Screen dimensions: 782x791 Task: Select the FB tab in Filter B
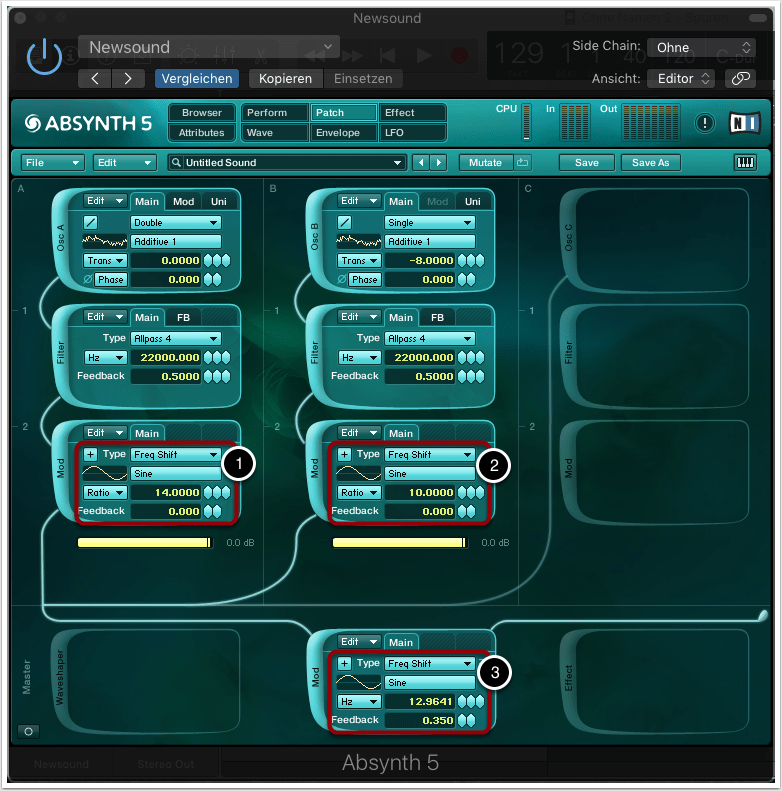tap(437, 317)
